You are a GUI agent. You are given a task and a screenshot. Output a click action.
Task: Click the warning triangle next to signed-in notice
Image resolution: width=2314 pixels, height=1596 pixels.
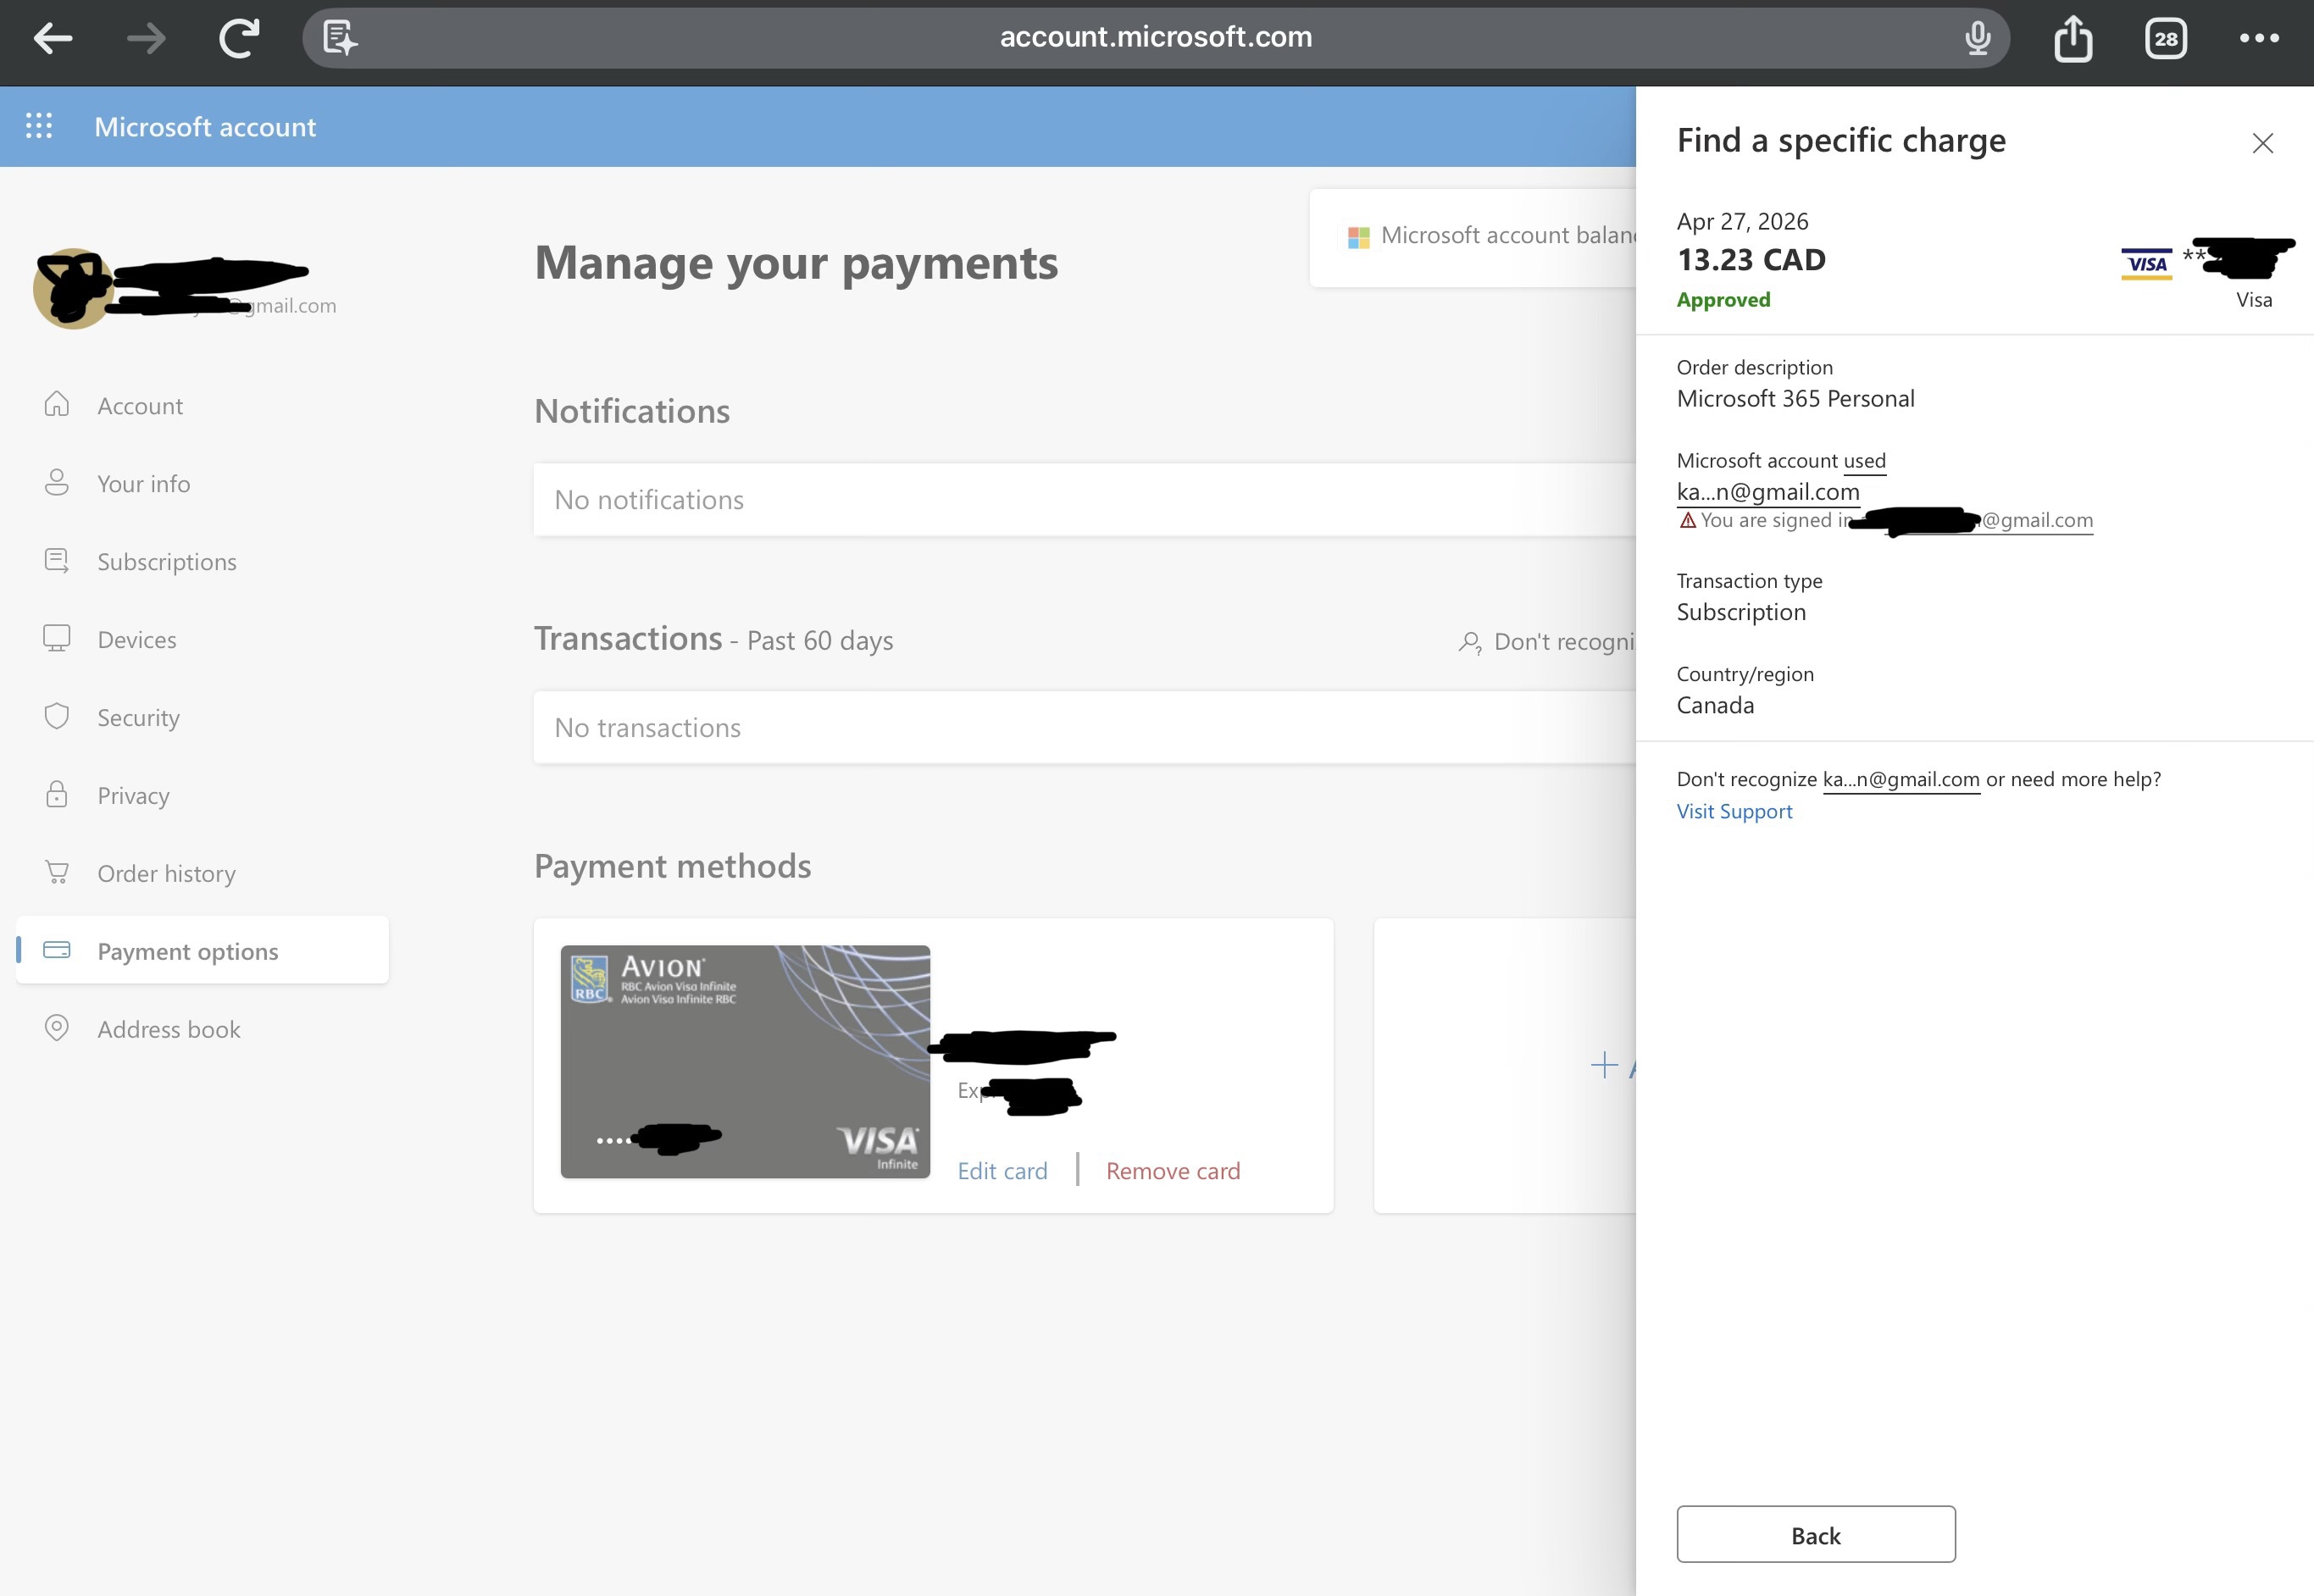click(x=1688, y=520)
